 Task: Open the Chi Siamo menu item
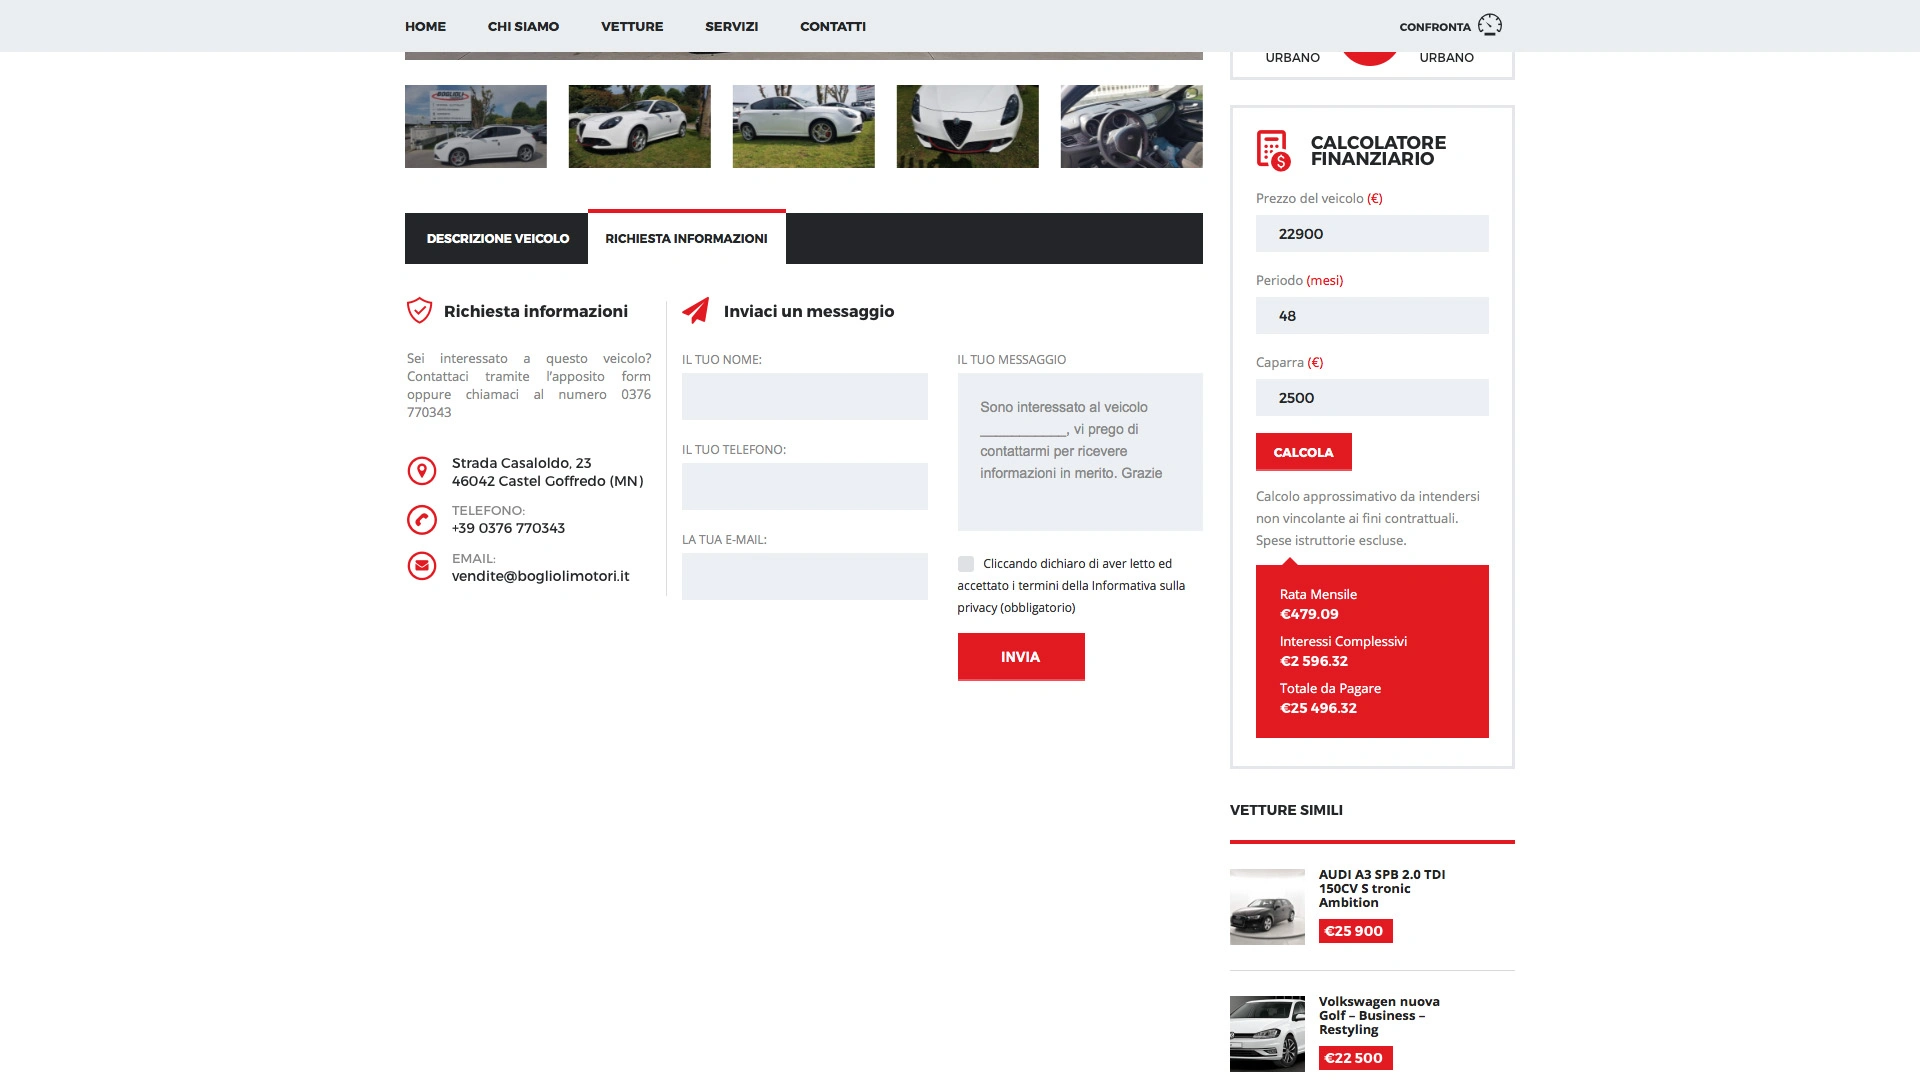[523, 27]
